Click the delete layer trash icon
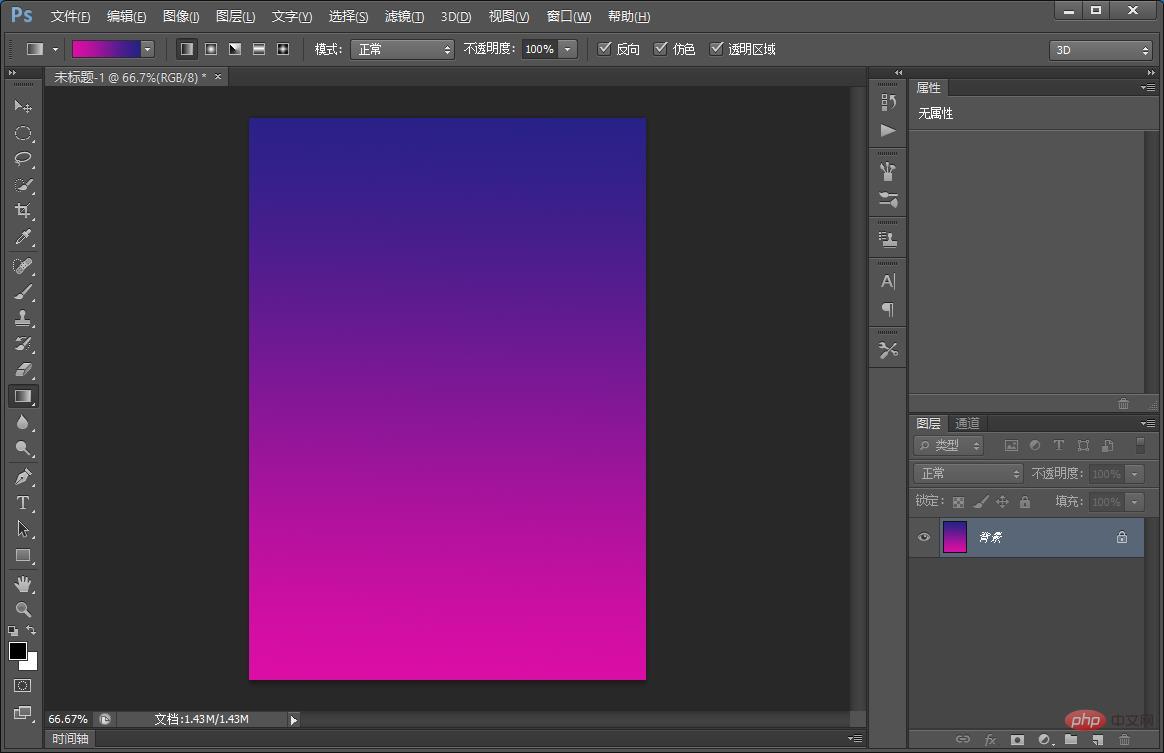Viewport: 1164px width, 753px height. (x=1124, y=740)
